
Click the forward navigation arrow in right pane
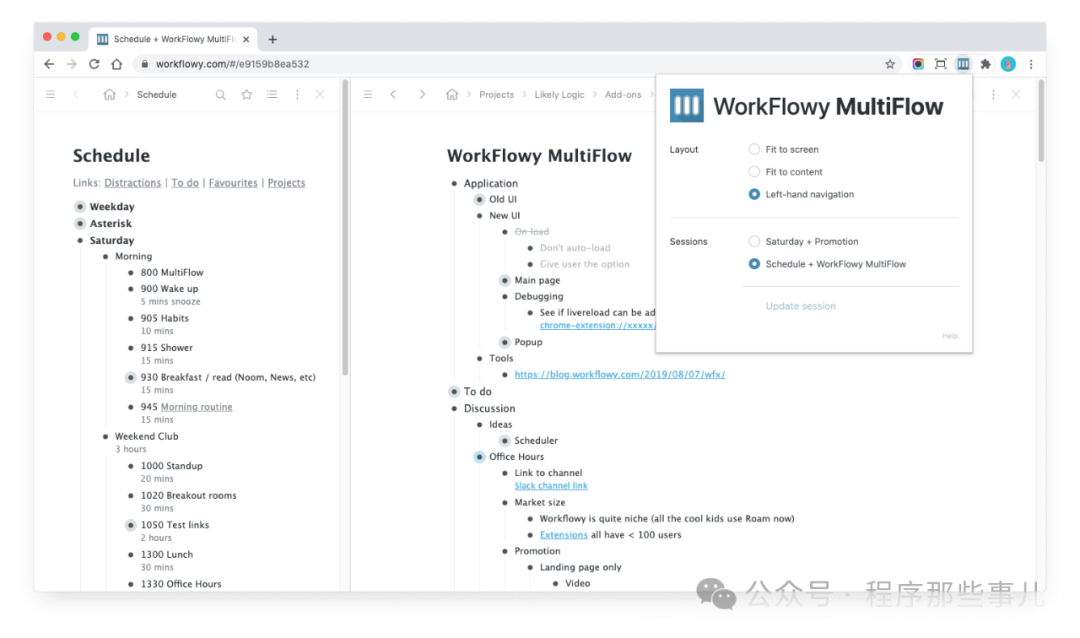423,94
